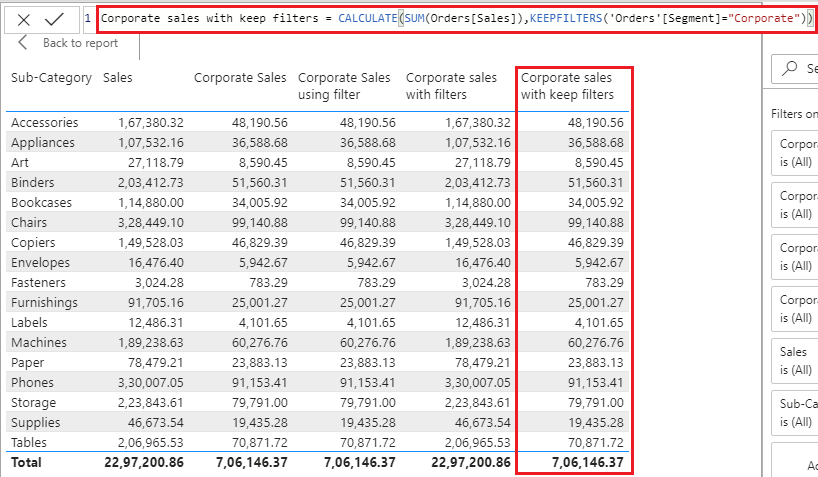Expand the Sales filter card
818x477 pixels.
tap(797, 360)
